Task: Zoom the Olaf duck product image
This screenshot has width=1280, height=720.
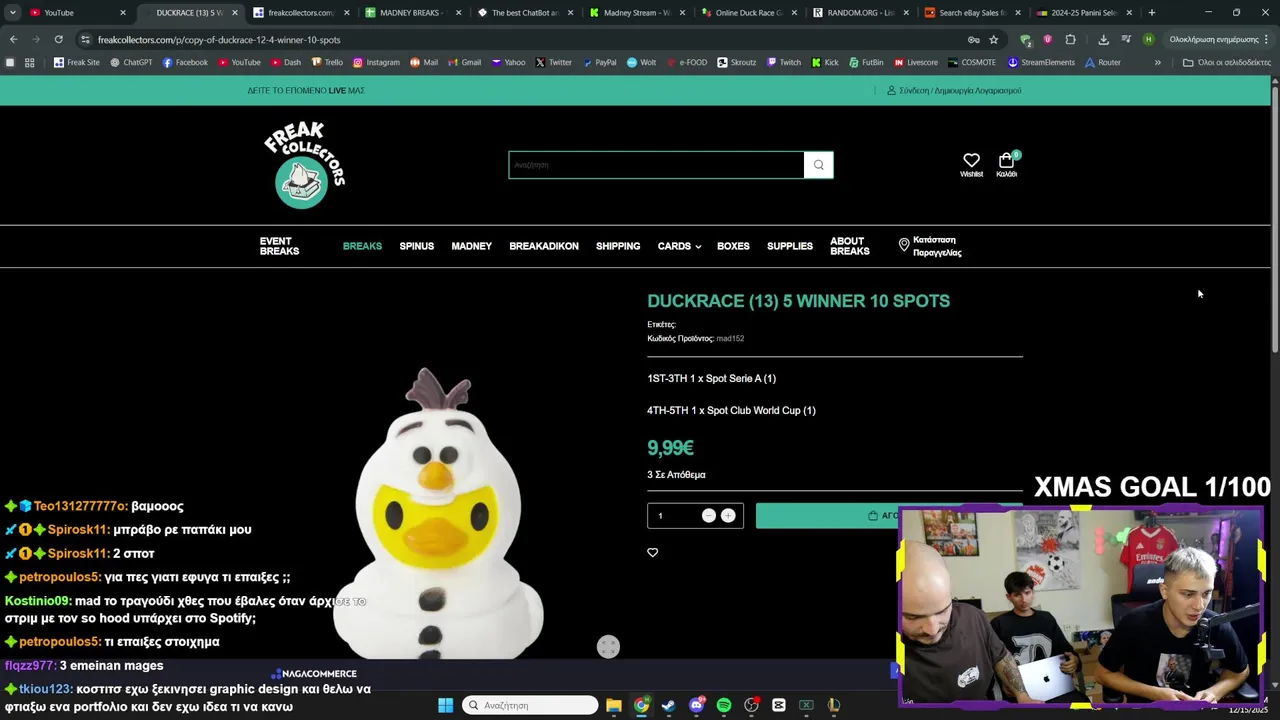Action: 437,512
